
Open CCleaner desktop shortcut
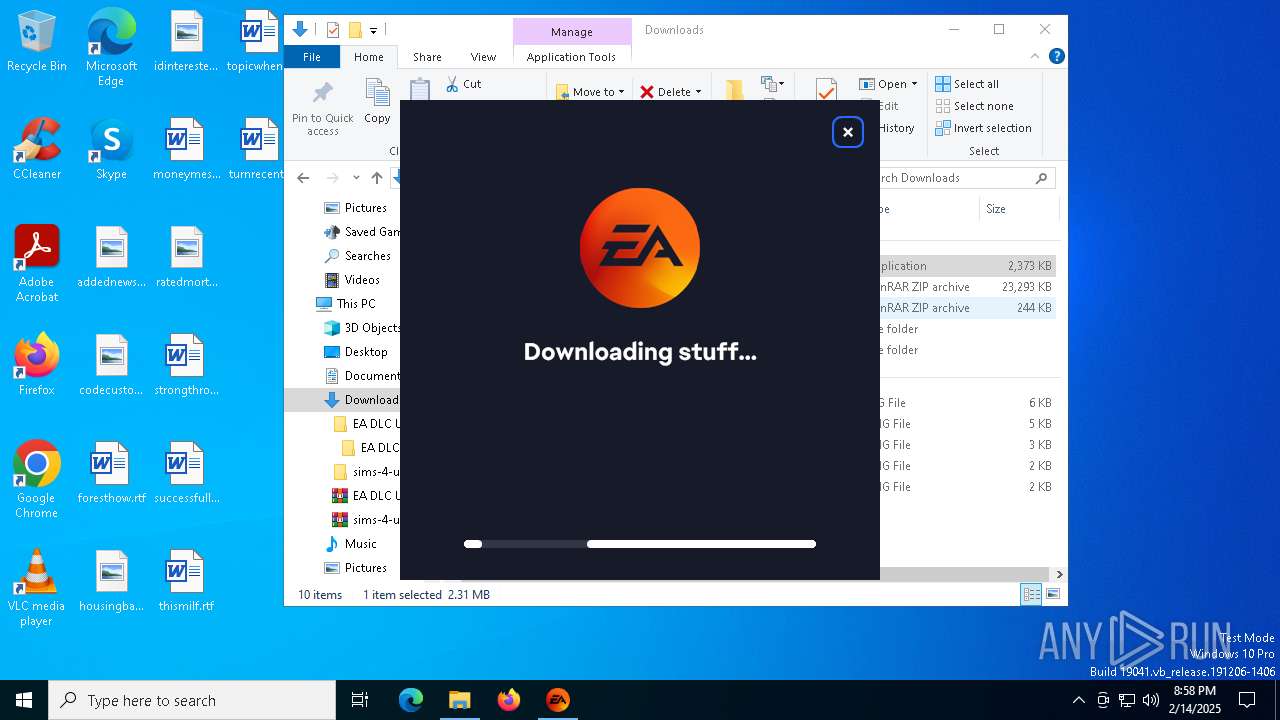coord(37,149)
